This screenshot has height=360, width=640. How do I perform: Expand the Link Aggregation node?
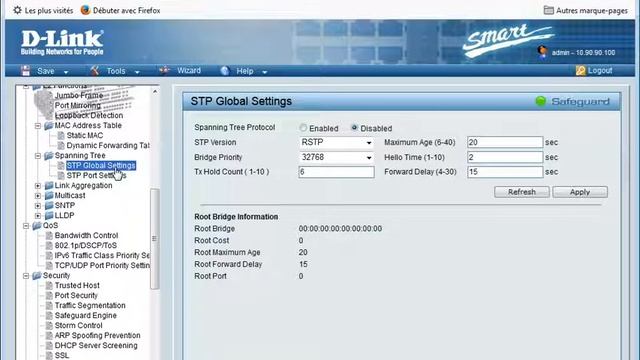pos(38,186)
